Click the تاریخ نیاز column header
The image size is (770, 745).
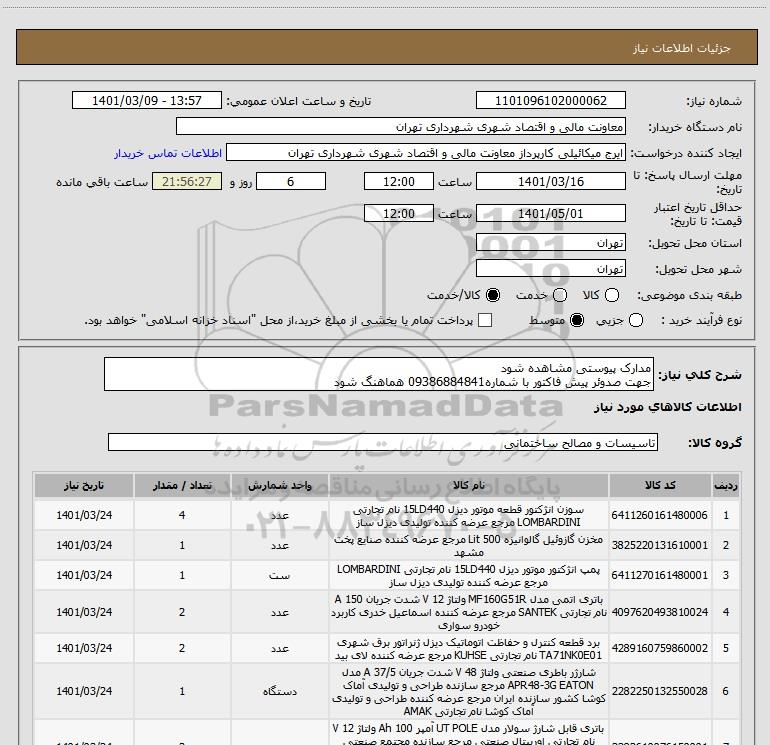(84, 486)
